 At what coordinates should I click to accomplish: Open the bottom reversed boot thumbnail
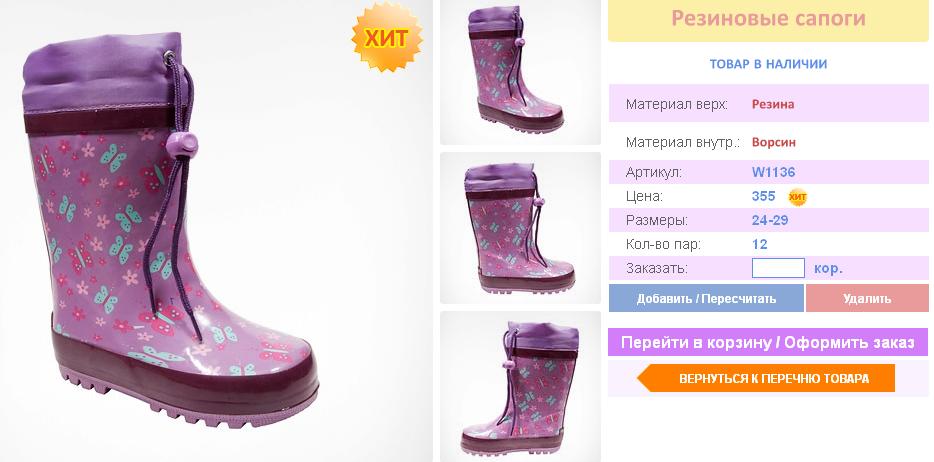520,386
